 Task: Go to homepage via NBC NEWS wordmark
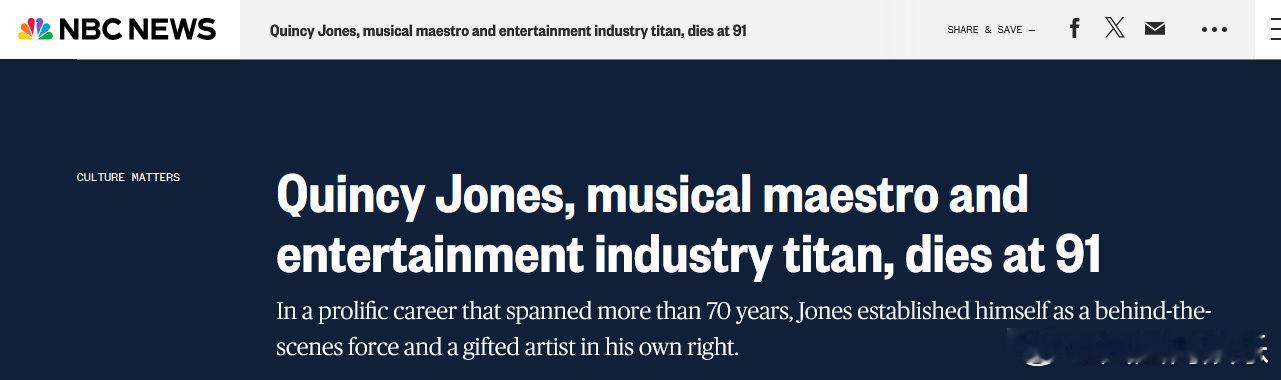[137, 30]
